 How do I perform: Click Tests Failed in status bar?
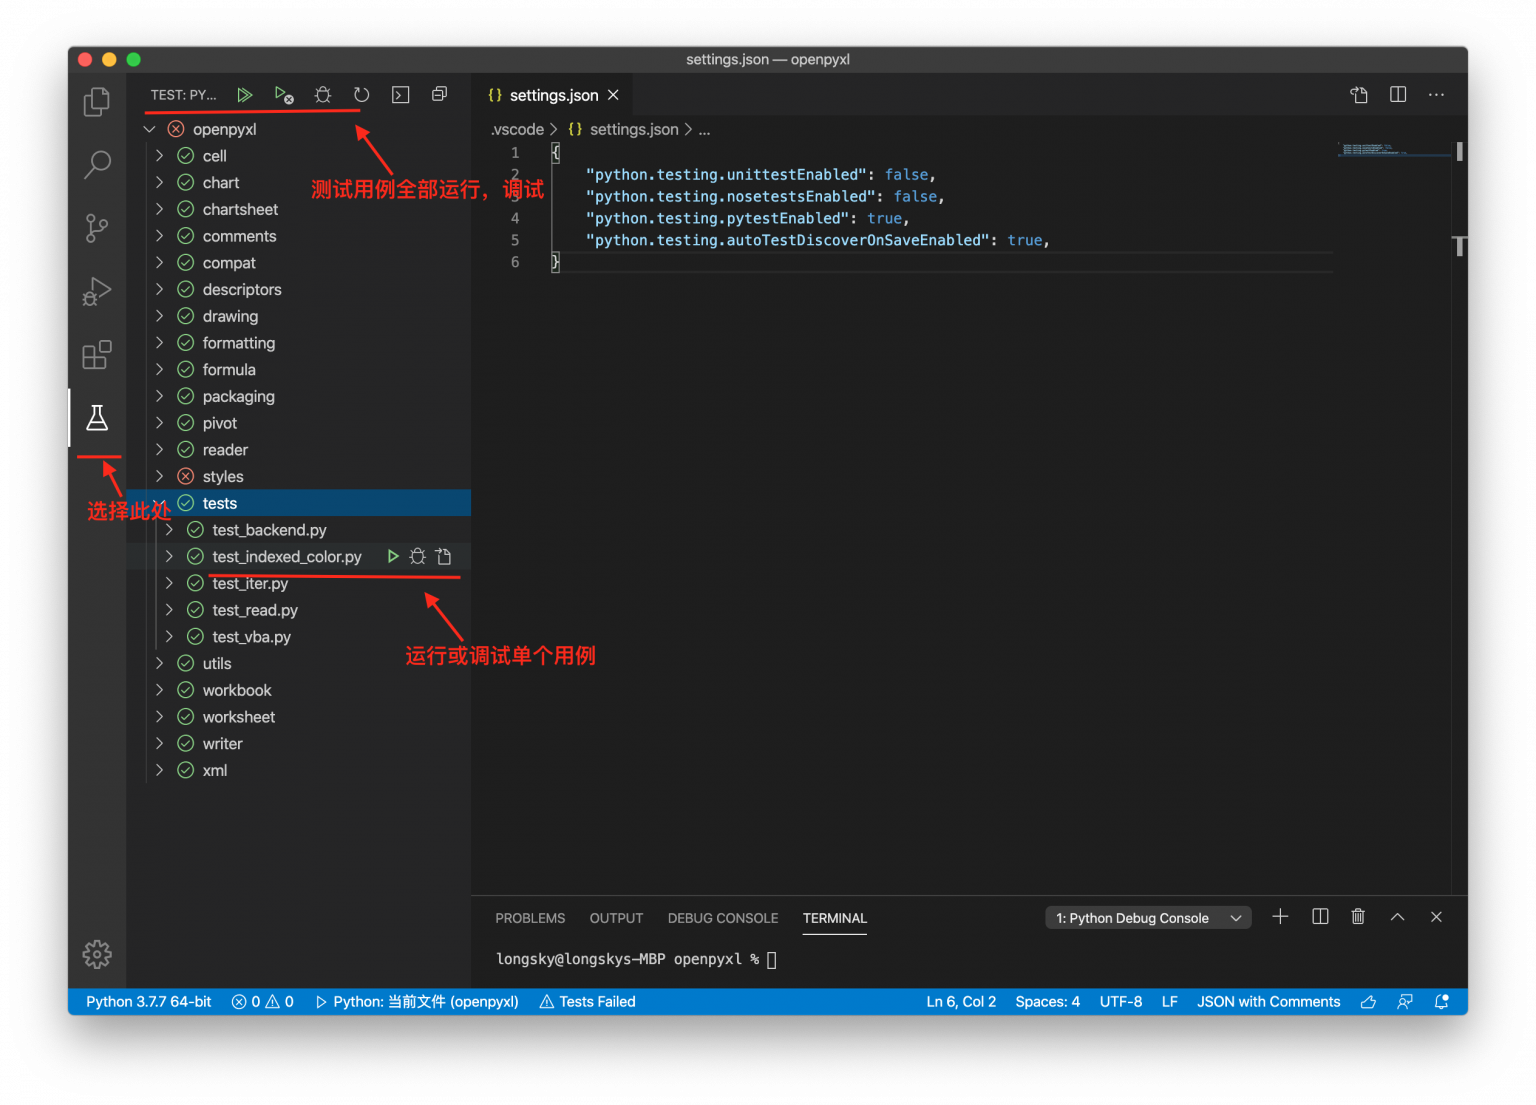pos(587,1002)
